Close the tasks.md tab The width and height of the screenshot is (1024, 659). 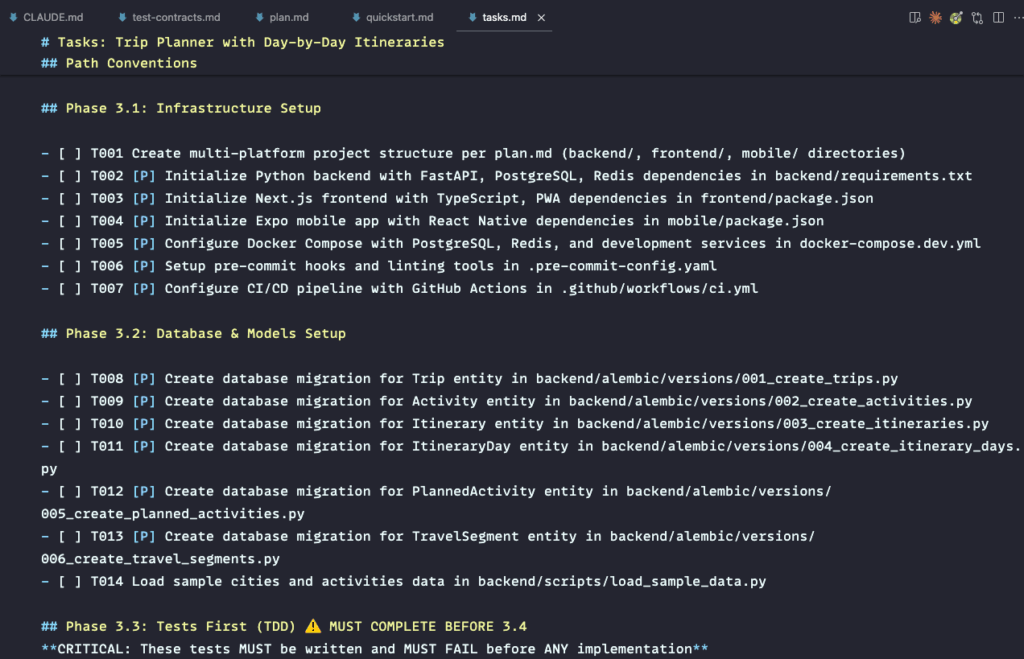tap(541, 18)
